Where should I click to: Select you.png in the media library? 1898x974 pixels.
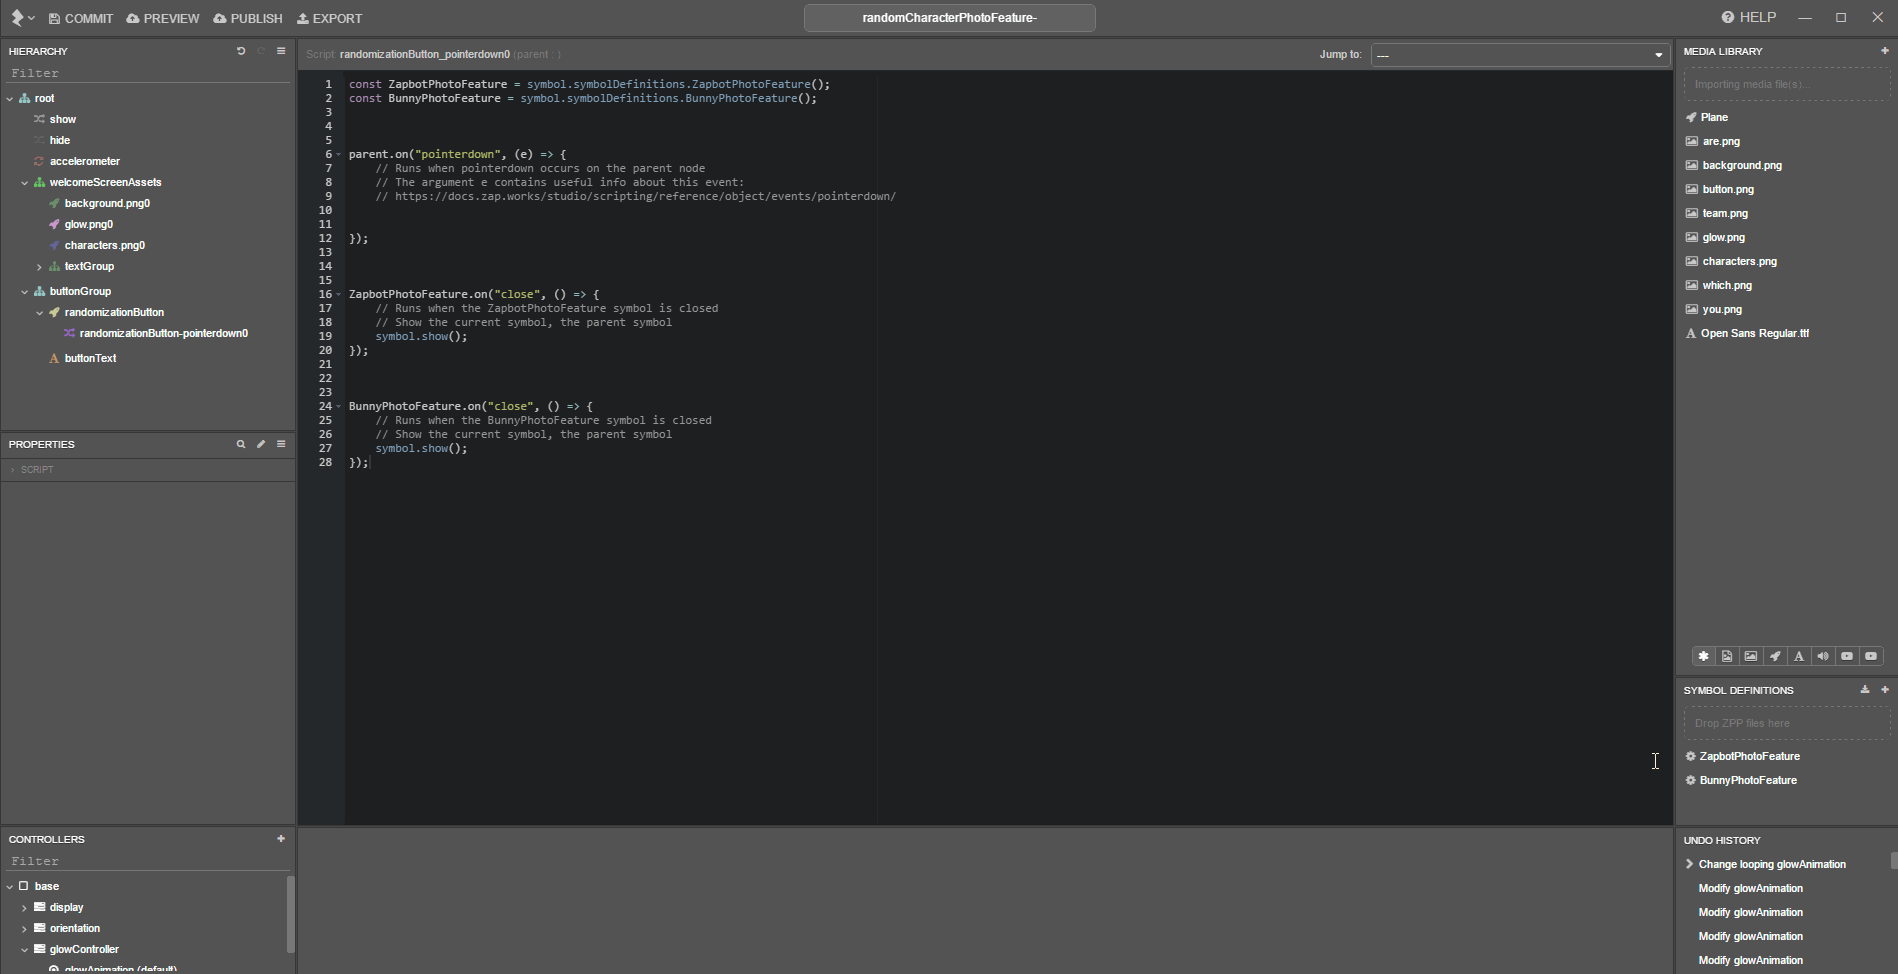(1722, 309)
